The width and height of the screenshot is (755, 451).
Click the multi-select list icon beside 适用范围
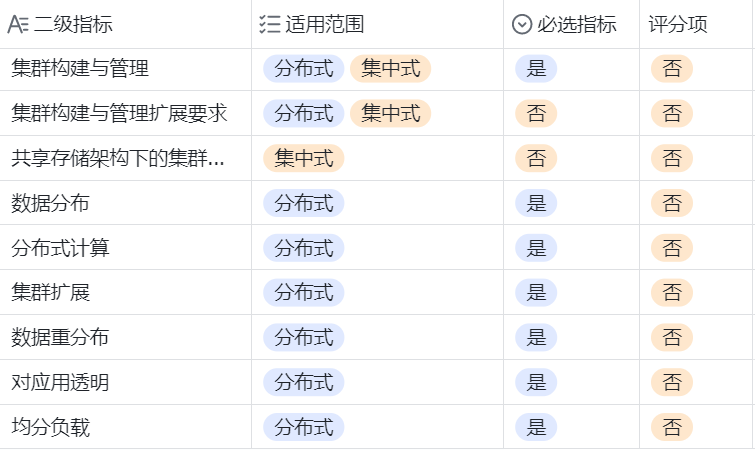click(268, 25)
